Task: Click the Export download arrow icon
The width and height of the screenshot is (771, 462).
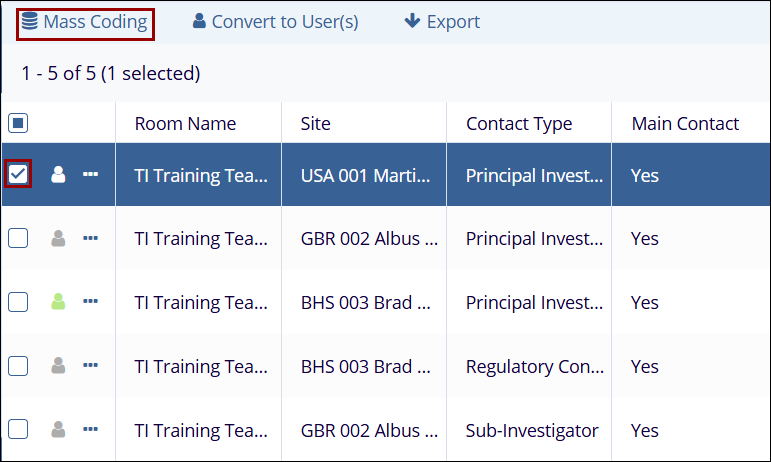Action: pyautogui.click(x=411, y=22)
